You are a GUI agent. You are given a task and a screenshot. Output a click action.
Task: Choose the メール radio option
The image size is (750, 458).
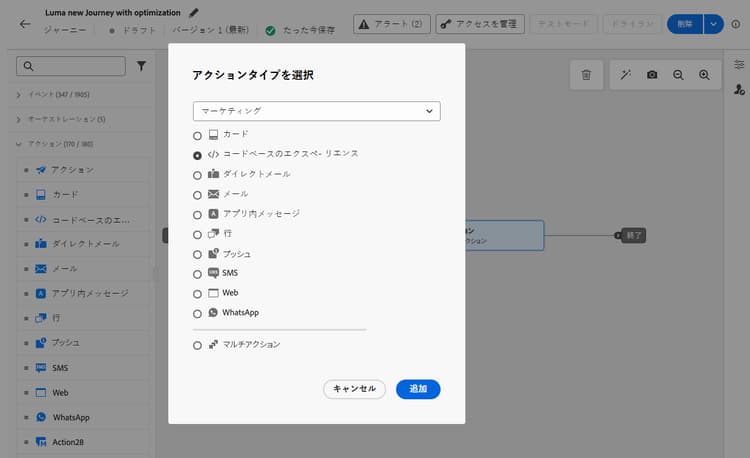(197, 195)
